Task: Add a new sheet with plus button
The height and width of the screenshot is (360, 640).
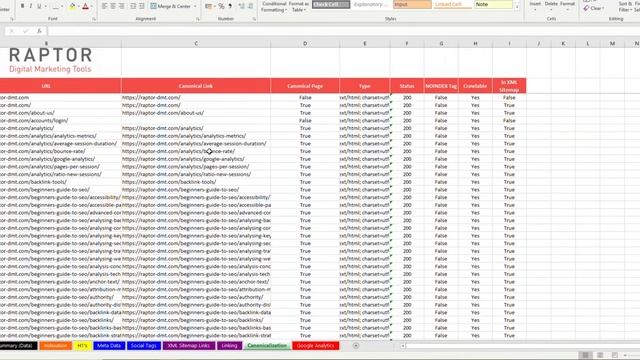Action: point(356,346)
